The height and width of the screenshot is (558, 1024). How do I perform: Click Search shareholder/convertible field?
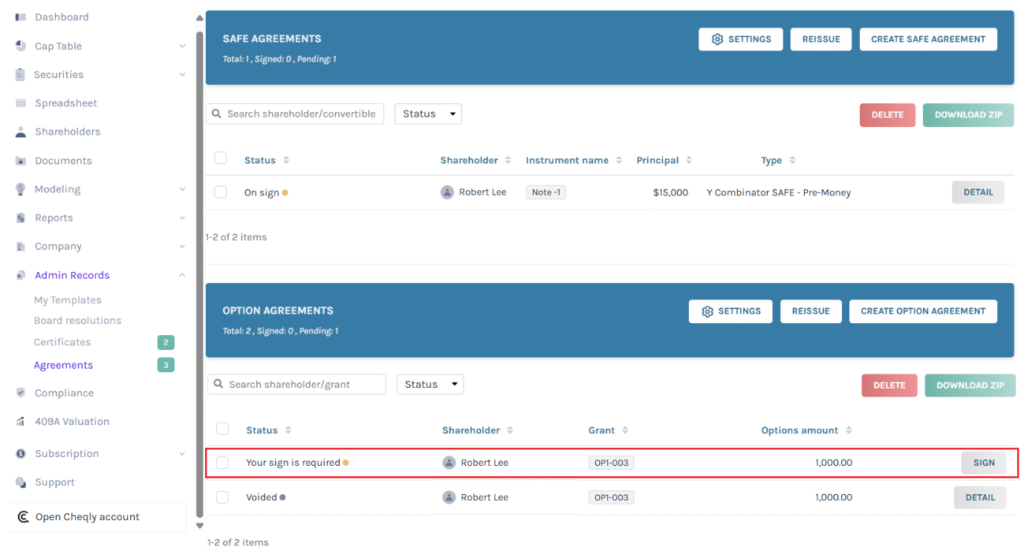(x=295, y=114)
